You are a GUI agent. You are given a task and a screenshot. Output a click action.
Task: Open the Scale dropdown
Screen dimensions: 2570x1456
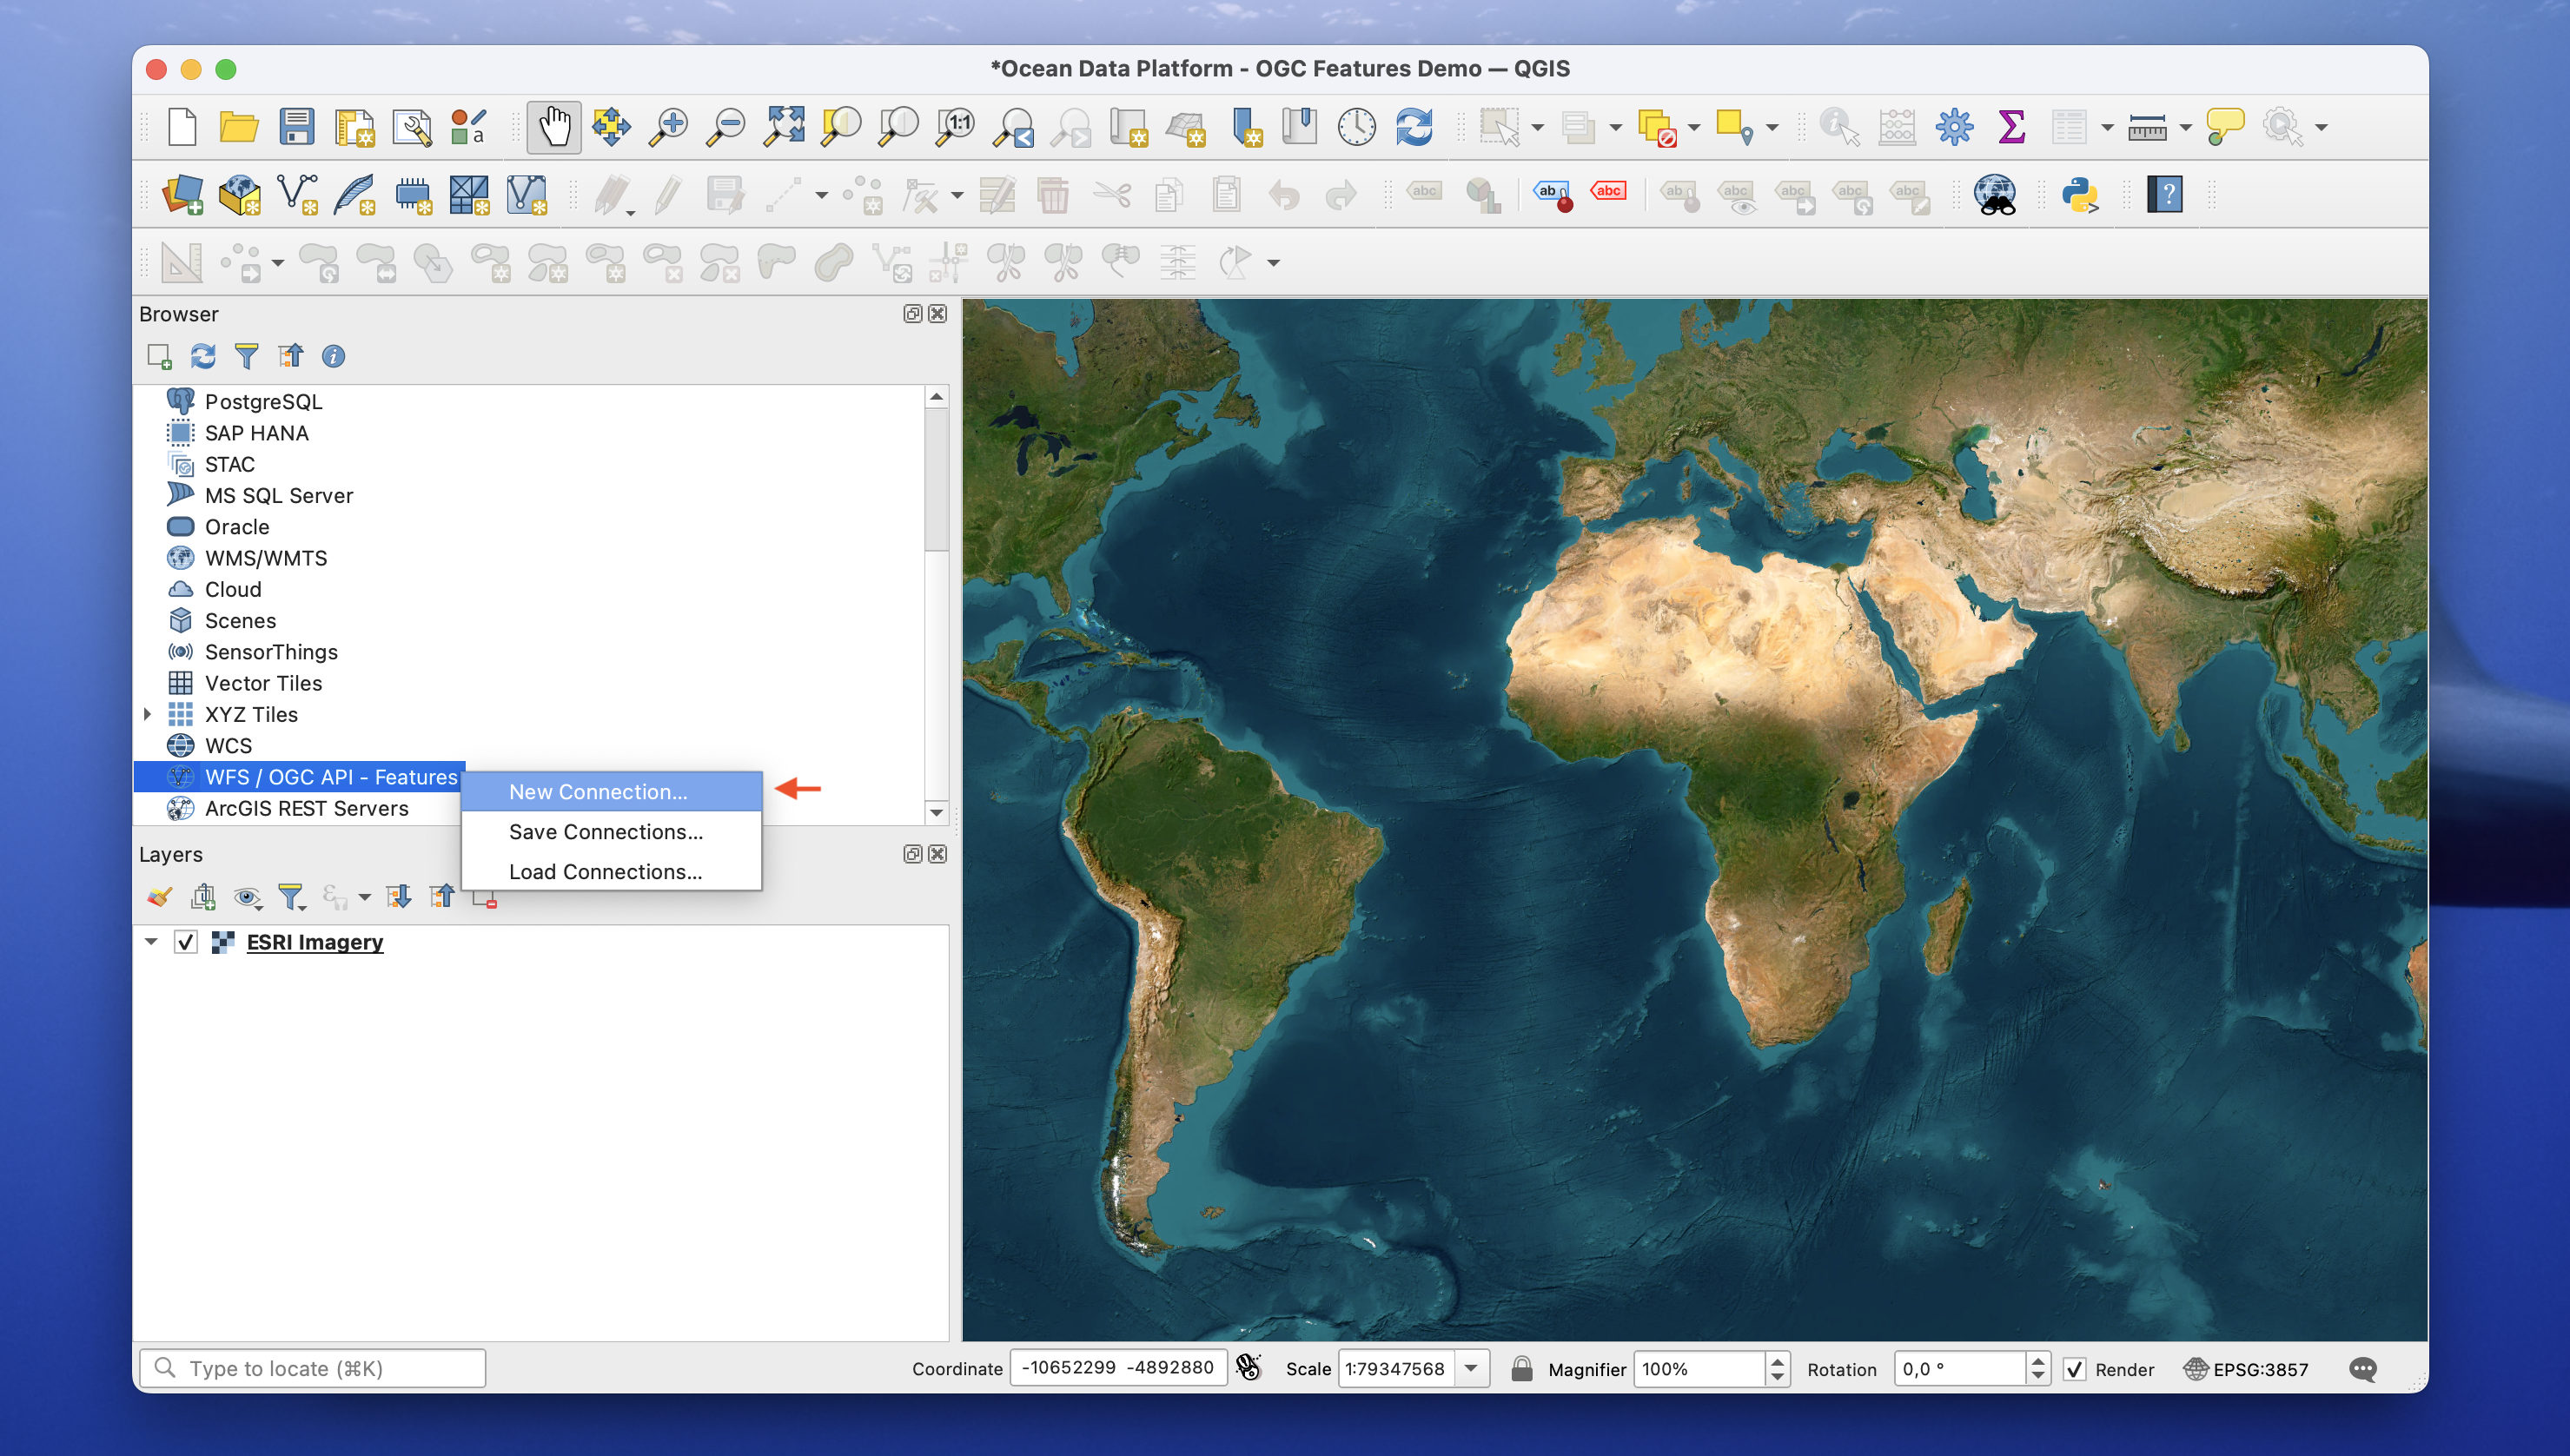[1469, 1368]
